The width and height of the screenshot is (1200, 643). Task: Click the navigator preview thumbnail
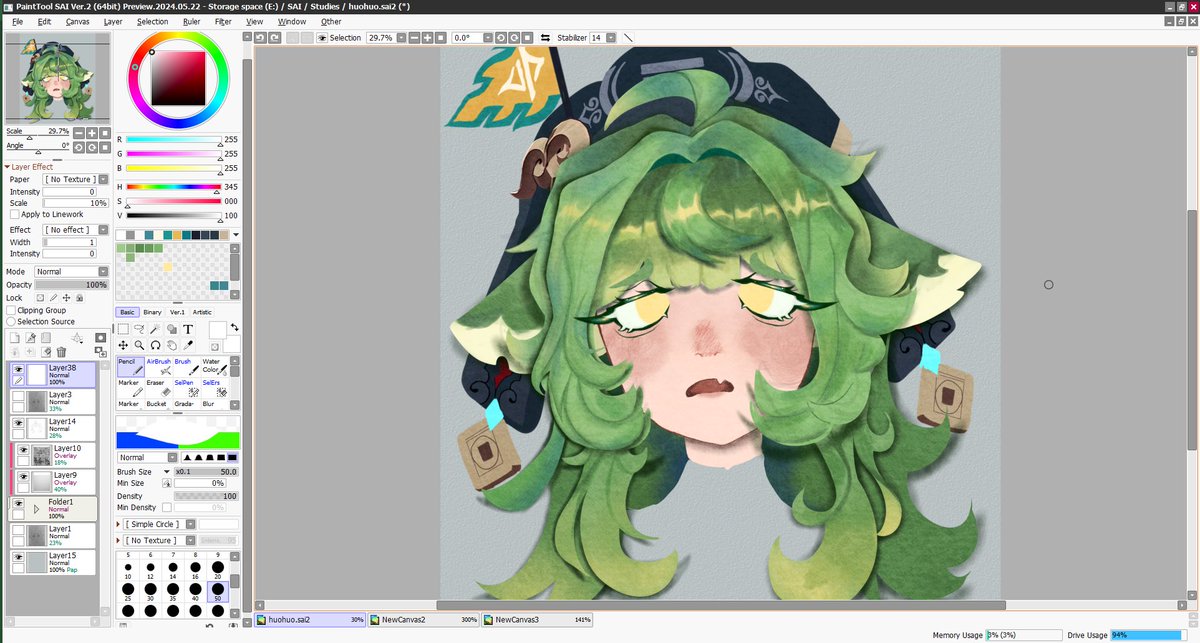pyautogui.click(x=56, y=78)
